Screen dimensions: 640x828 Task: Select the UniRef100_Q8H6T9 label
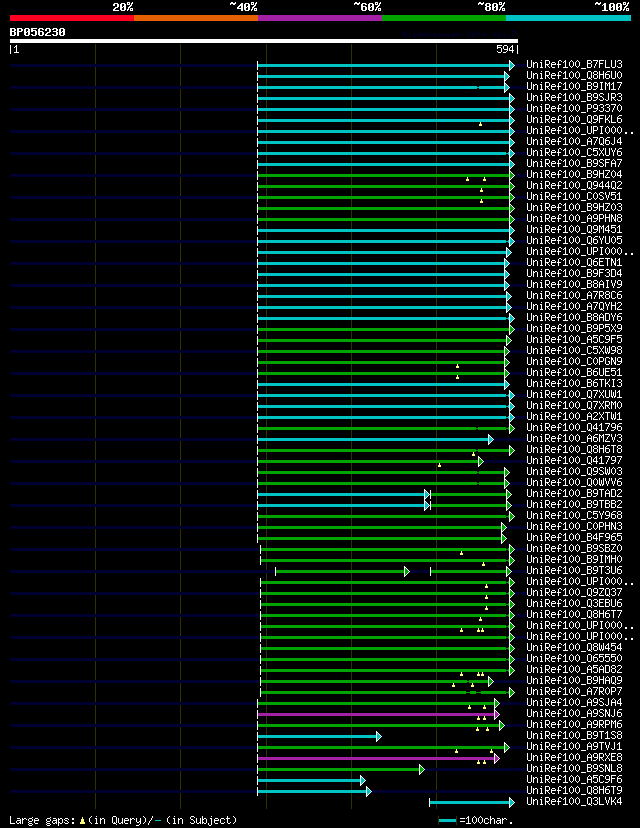(x=575, y=791)
